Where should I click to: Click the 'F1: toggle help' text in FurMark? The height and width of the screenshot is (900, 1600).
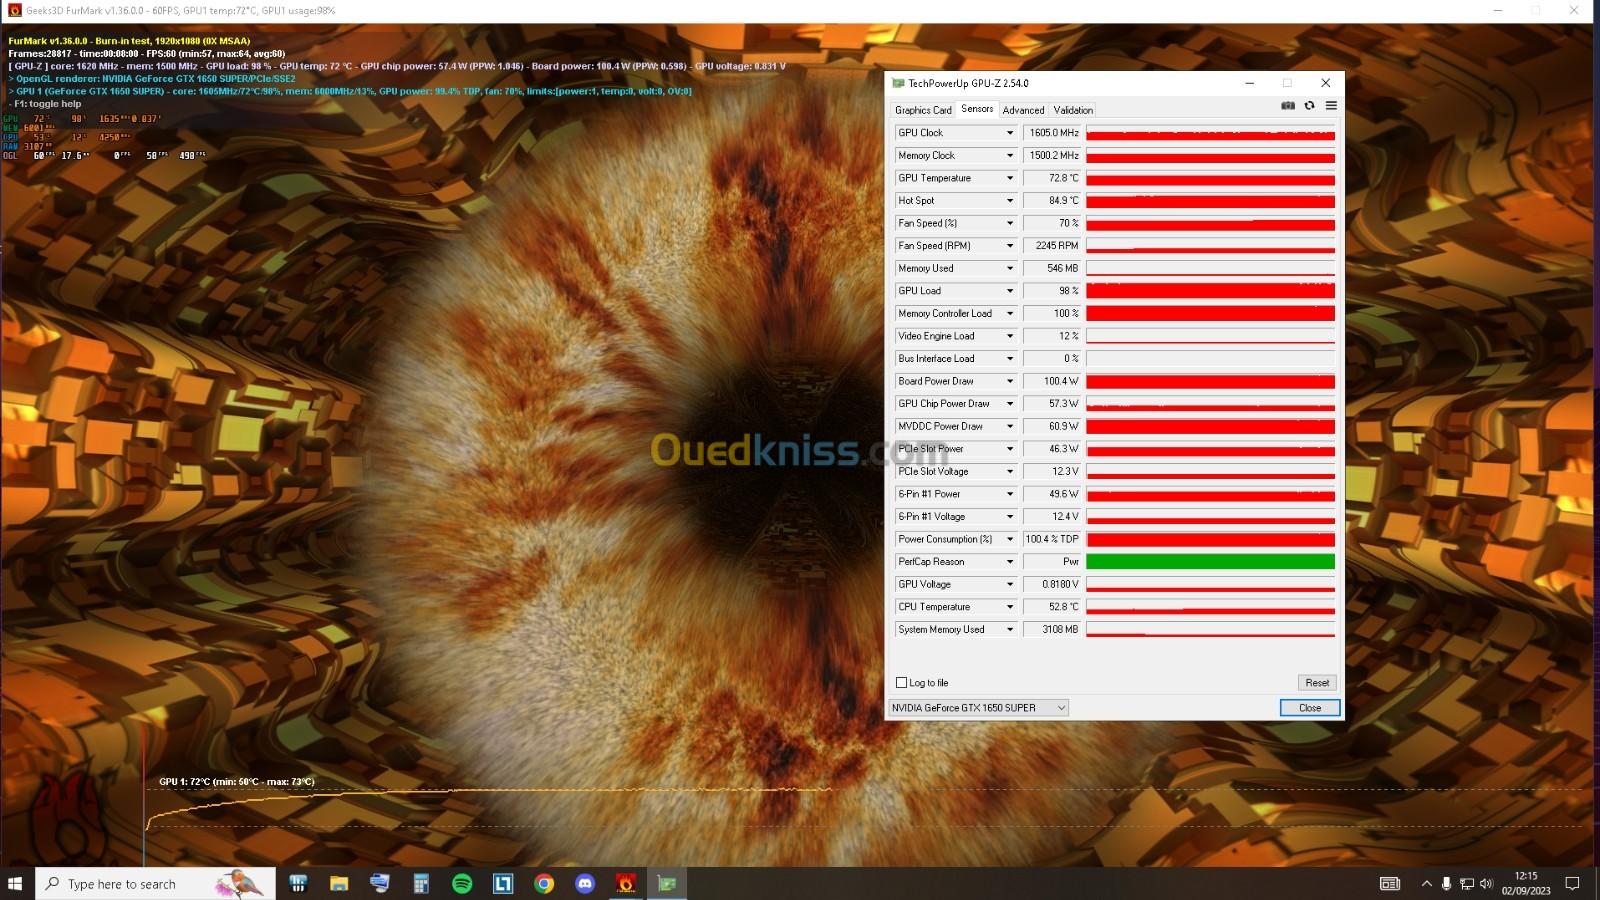(x=47, y=104)
